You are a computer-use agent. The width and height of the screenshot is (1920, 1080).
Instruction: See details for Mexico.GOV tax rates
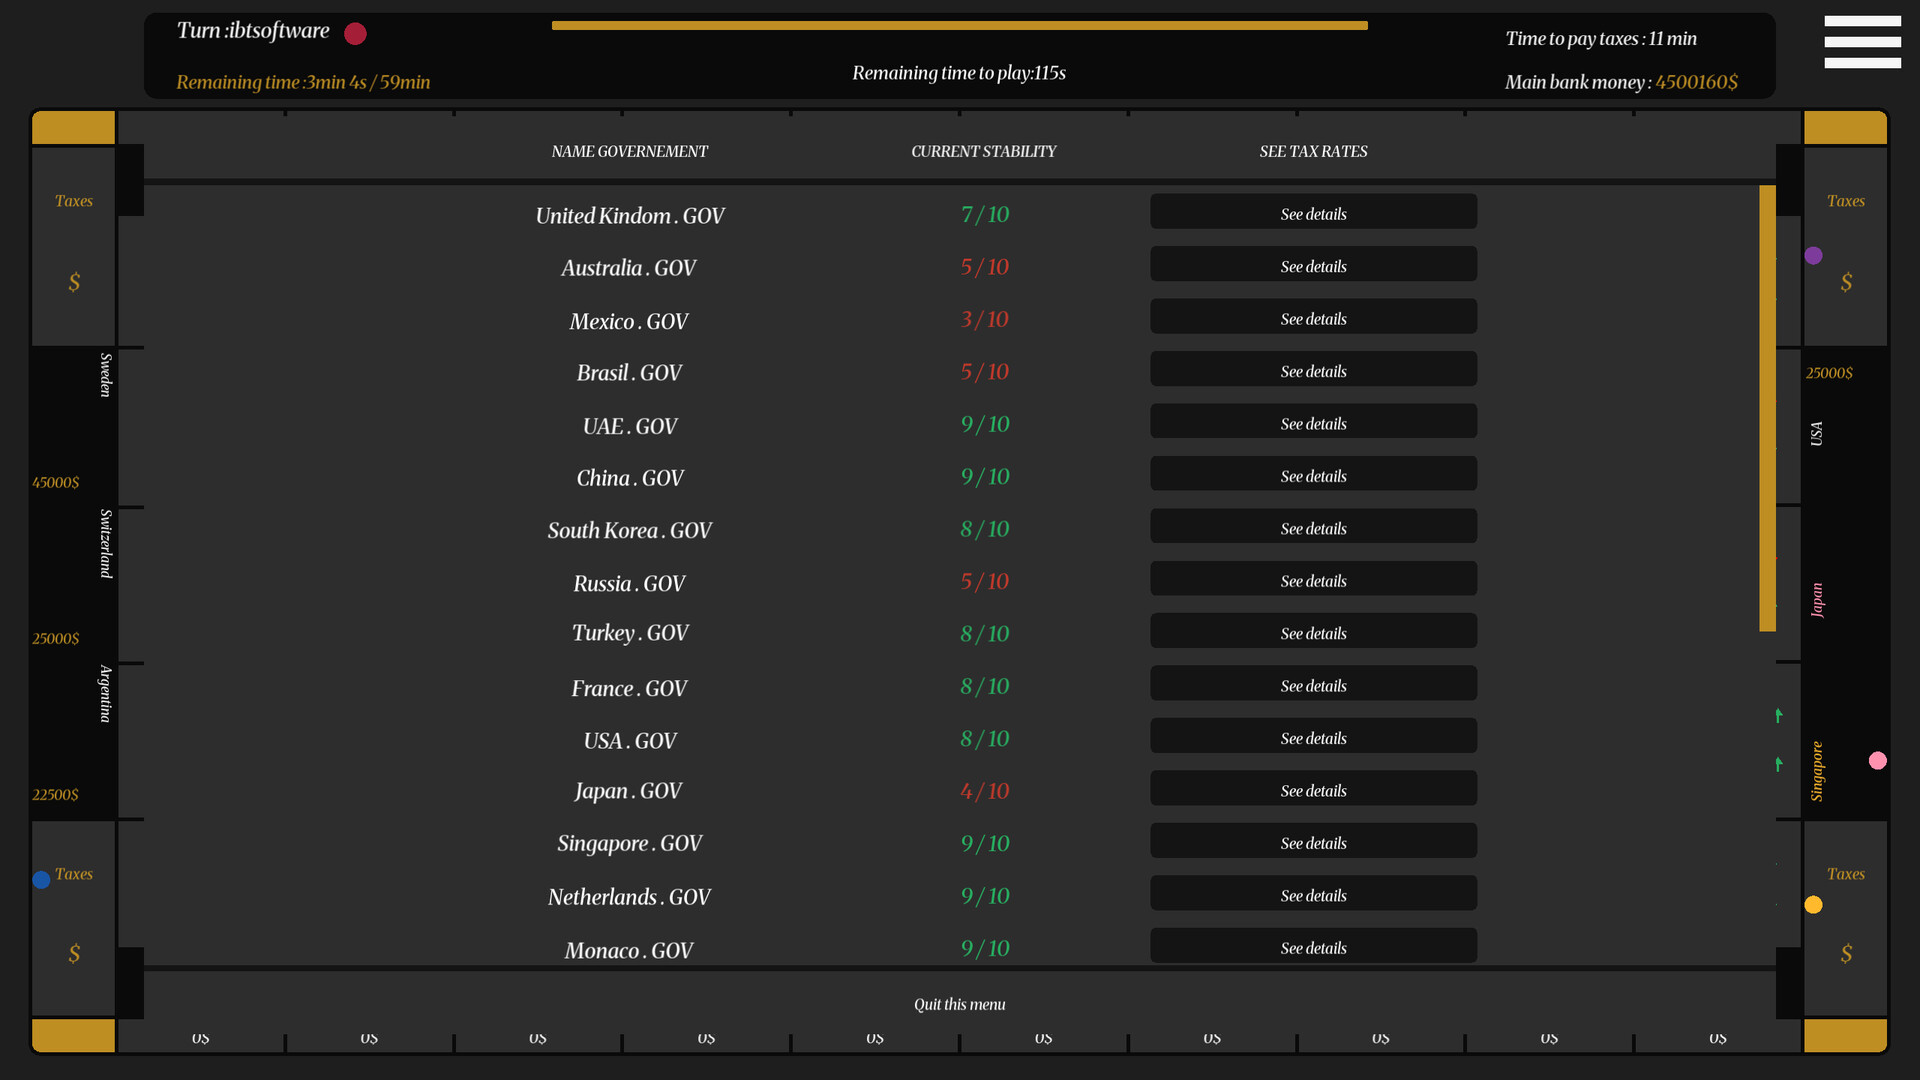(1313, 318)
